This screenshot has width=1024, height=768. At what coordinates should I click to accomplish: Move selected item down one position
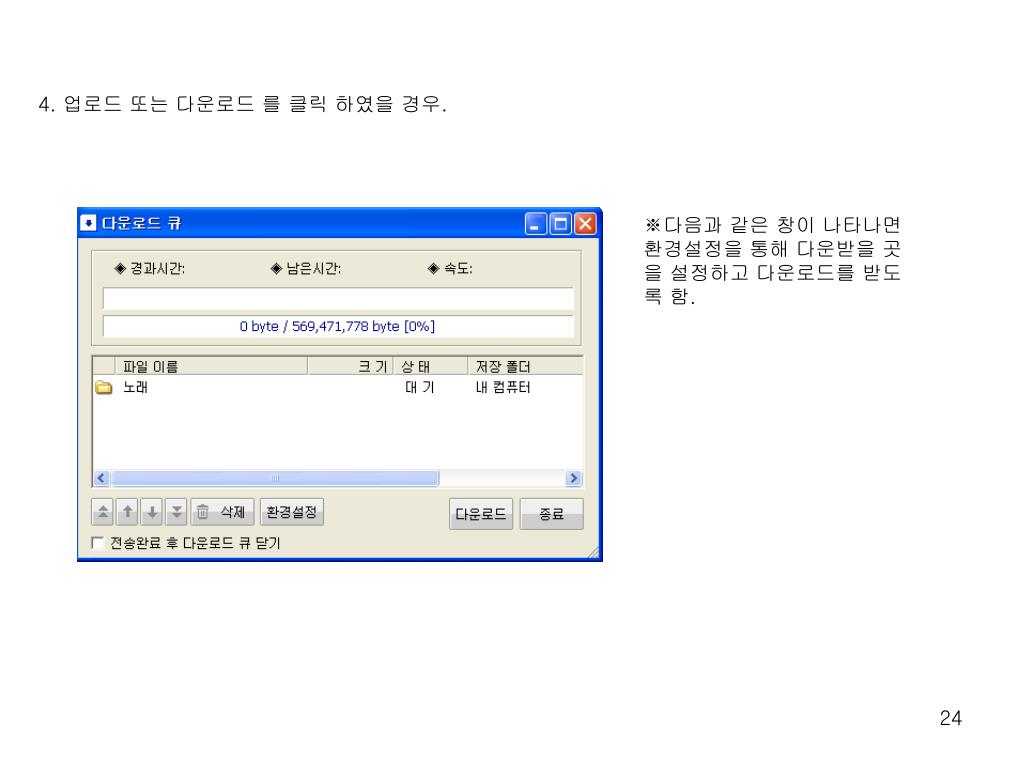click(x=152, y=512)
